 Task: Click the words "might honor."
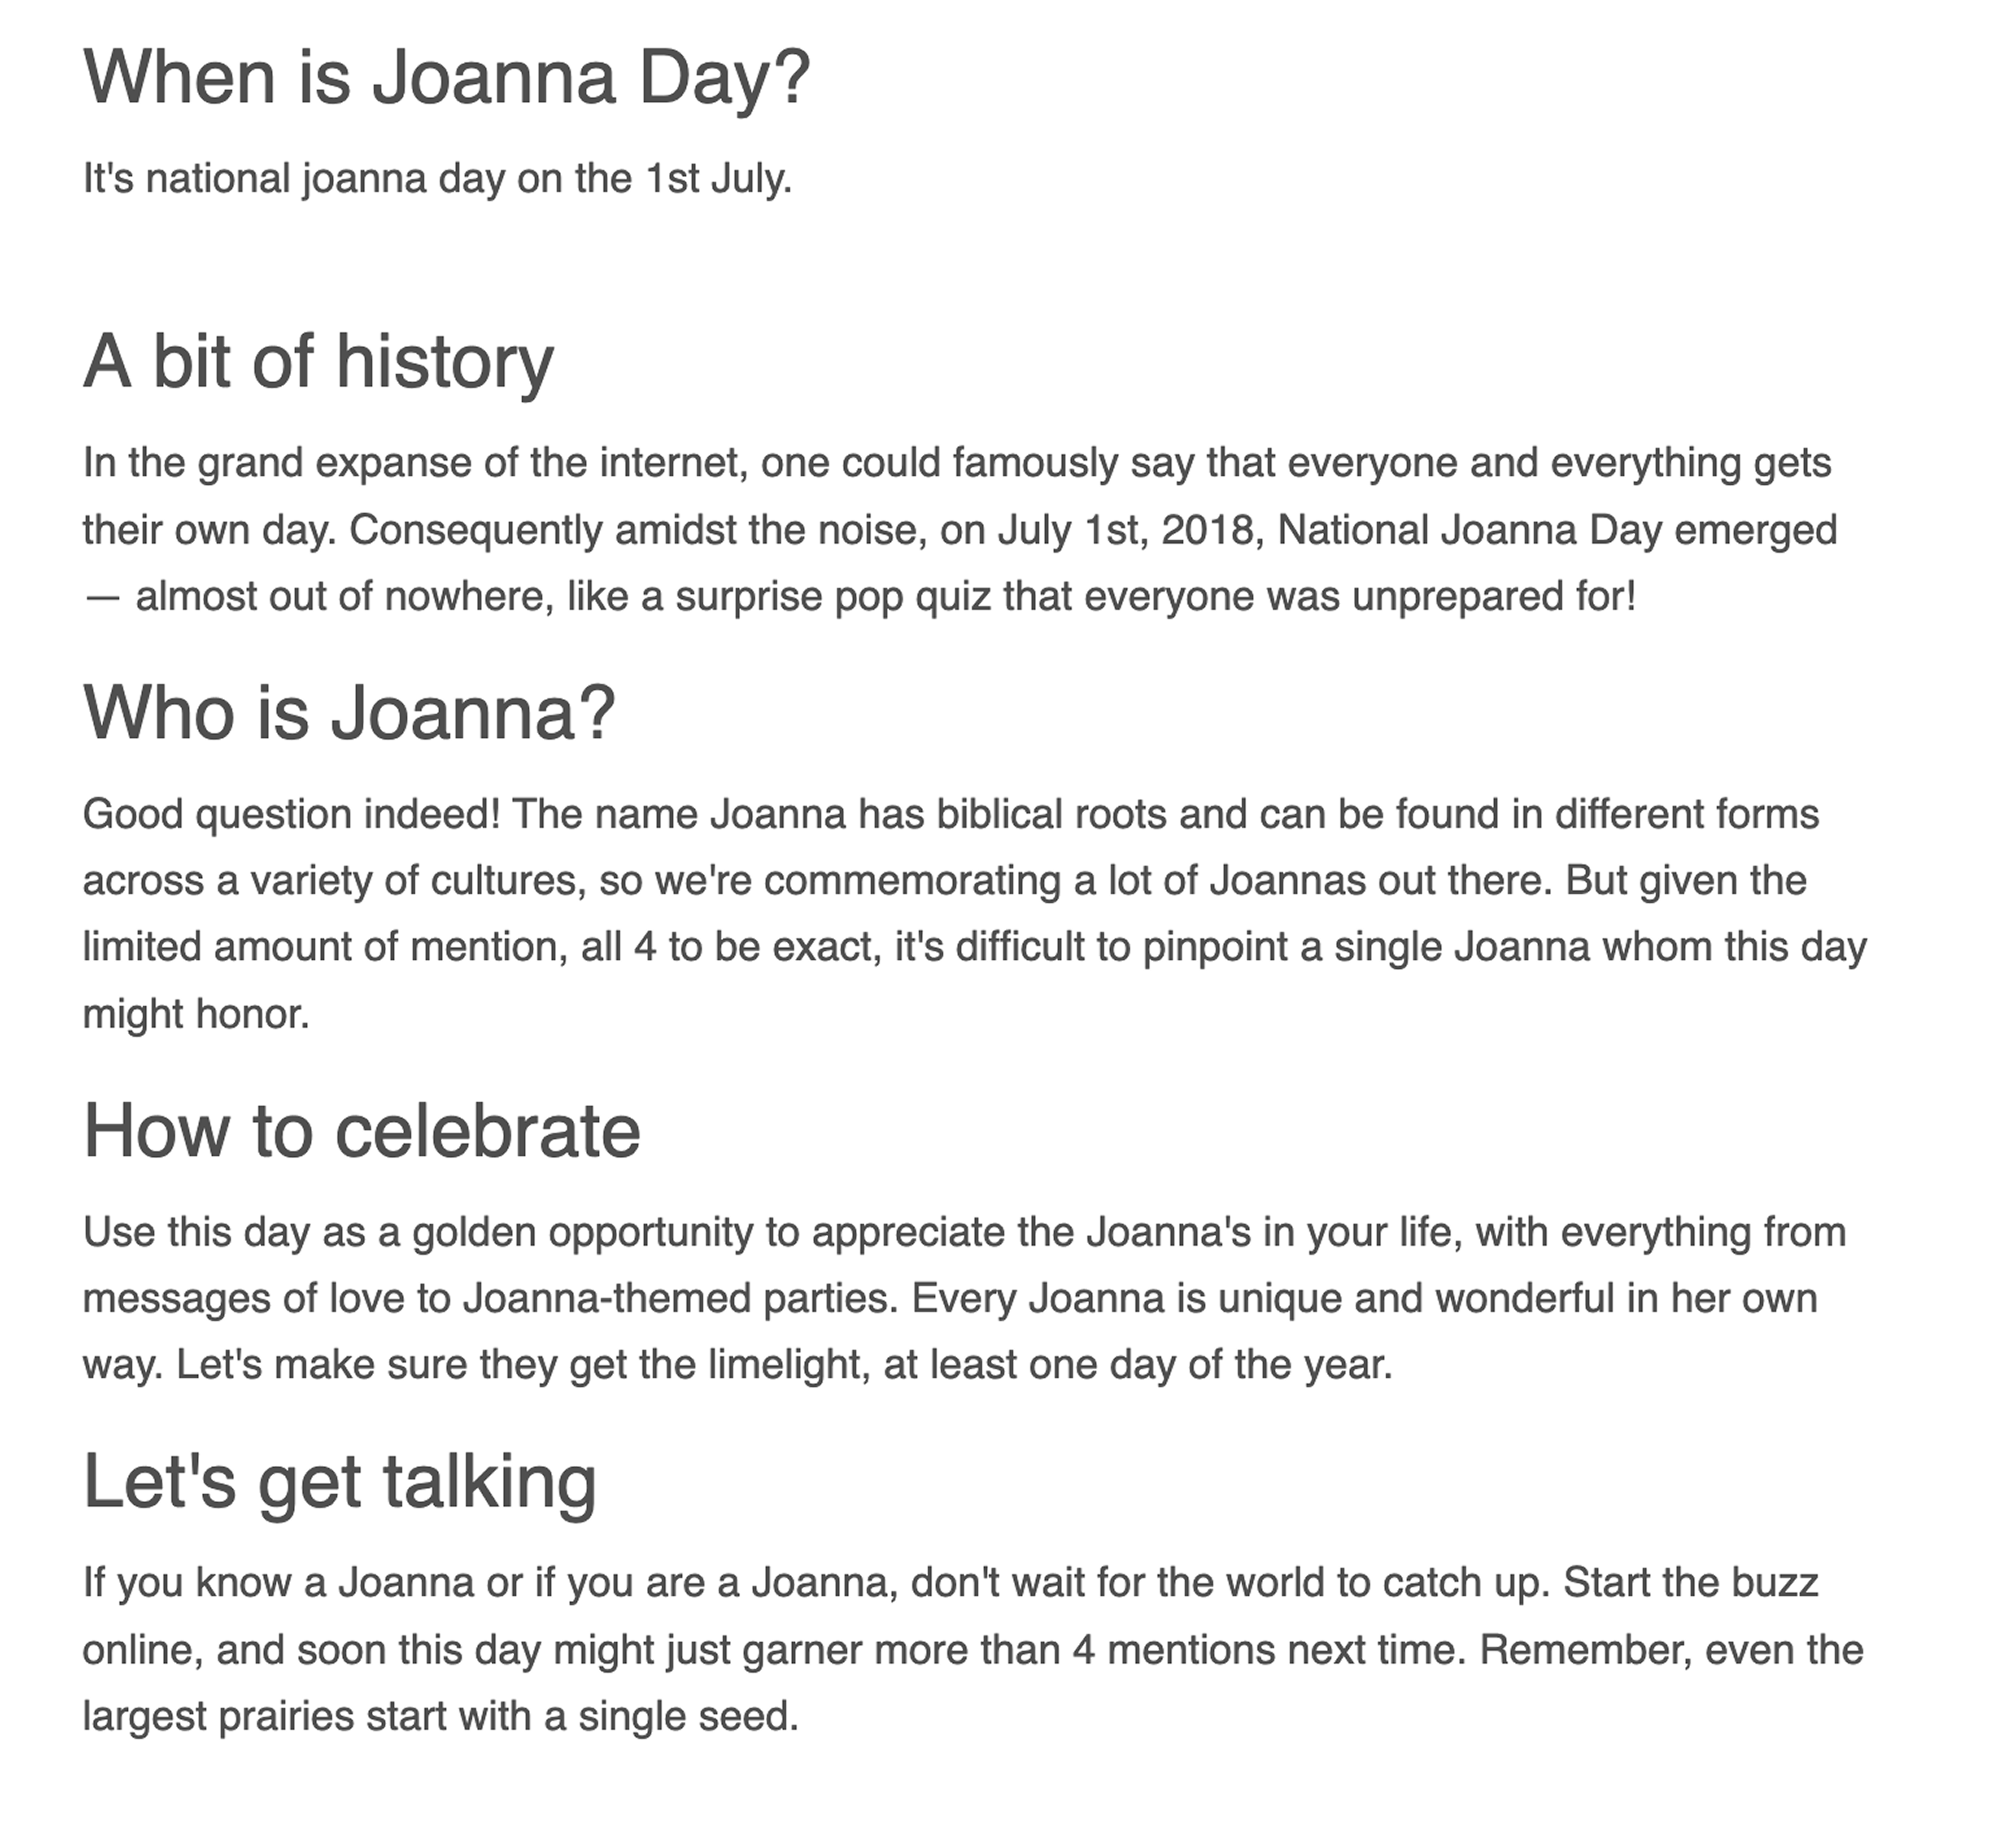click(x=196, y=1014)
